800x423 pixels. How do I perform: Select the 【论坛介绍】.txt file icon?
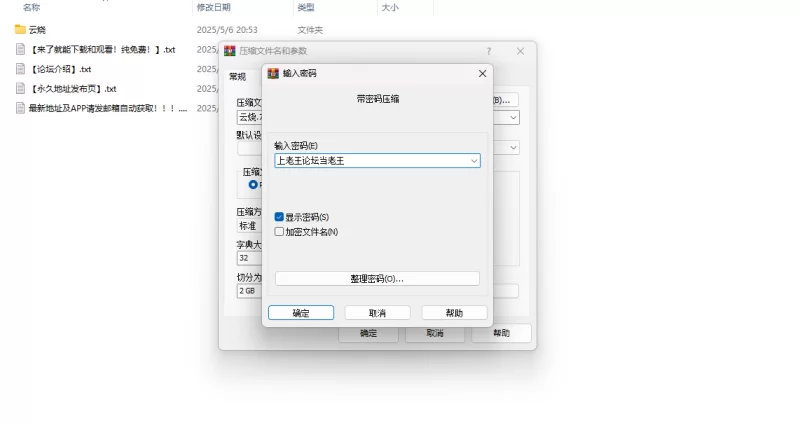pos(20,69)
